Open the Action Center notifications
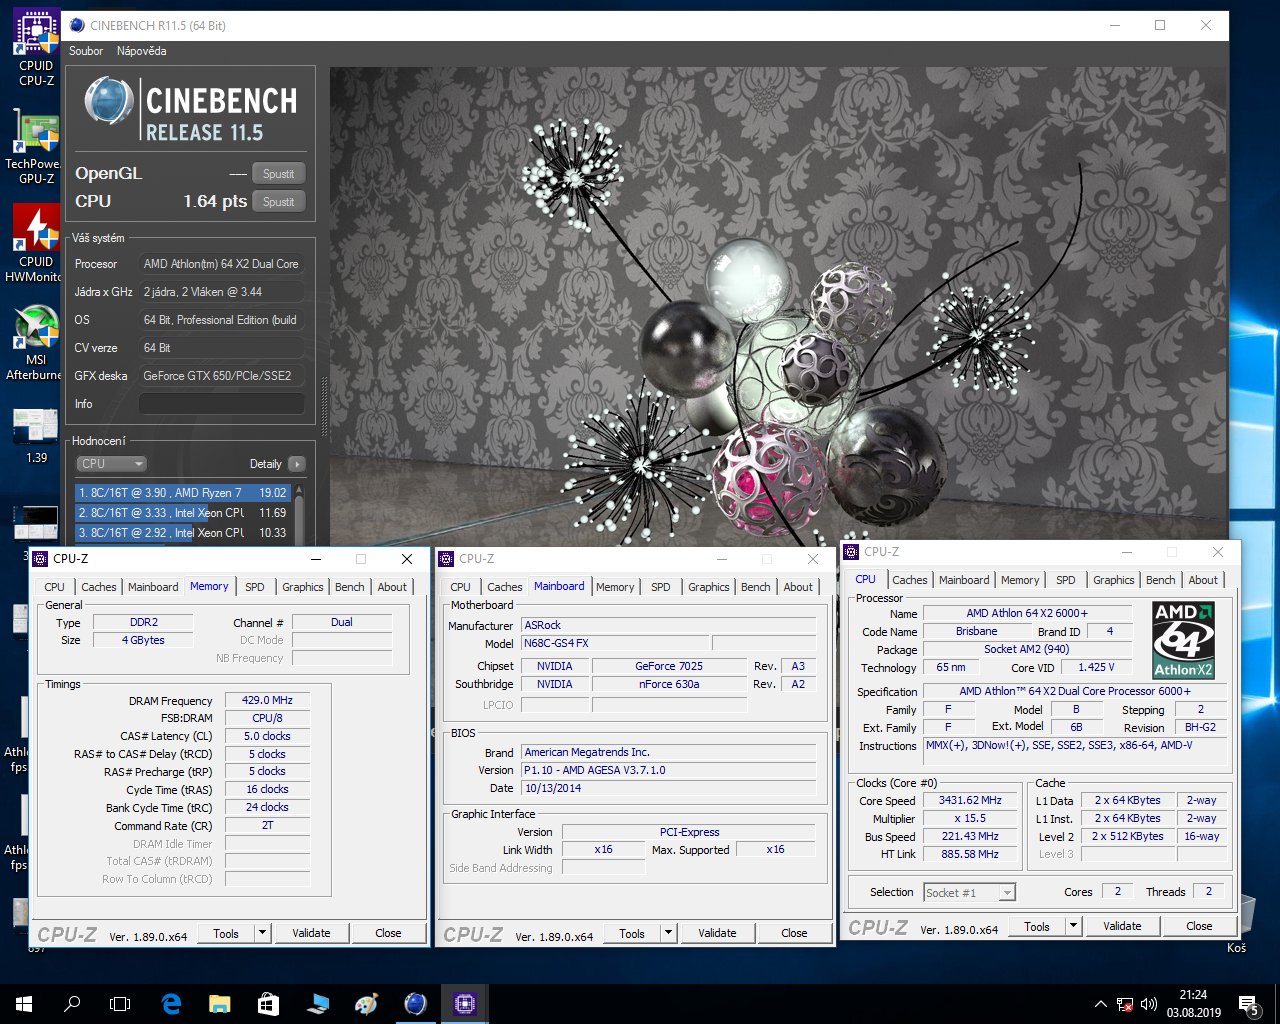Viewport: 1280px width, 1024px height. pos(1248,1004)
